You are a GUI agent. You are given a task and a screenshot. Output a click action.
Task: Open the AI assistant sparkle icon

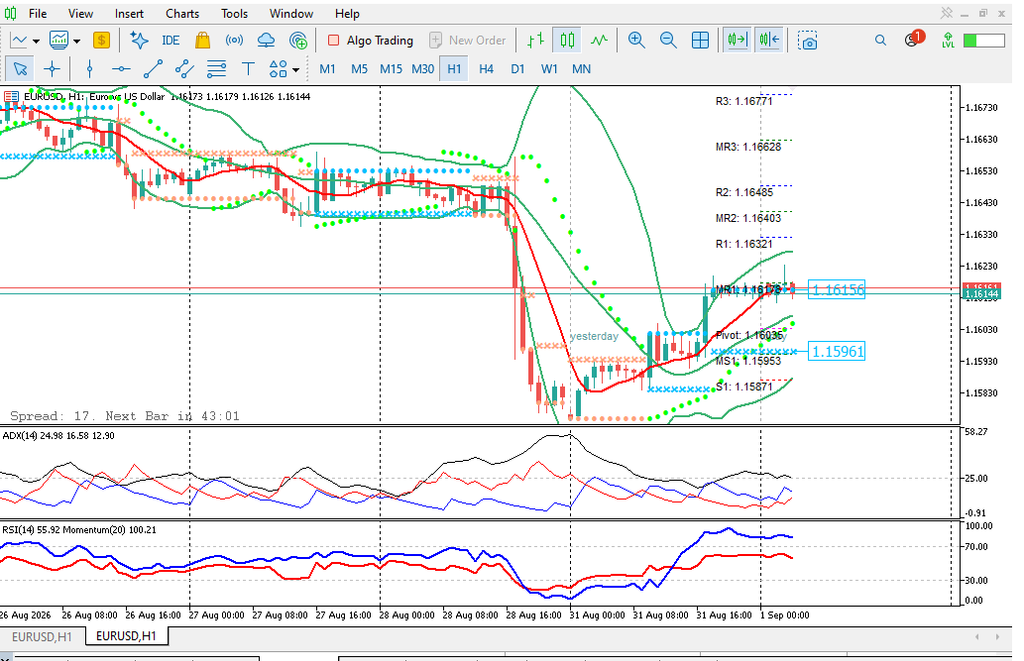point(138,40)
